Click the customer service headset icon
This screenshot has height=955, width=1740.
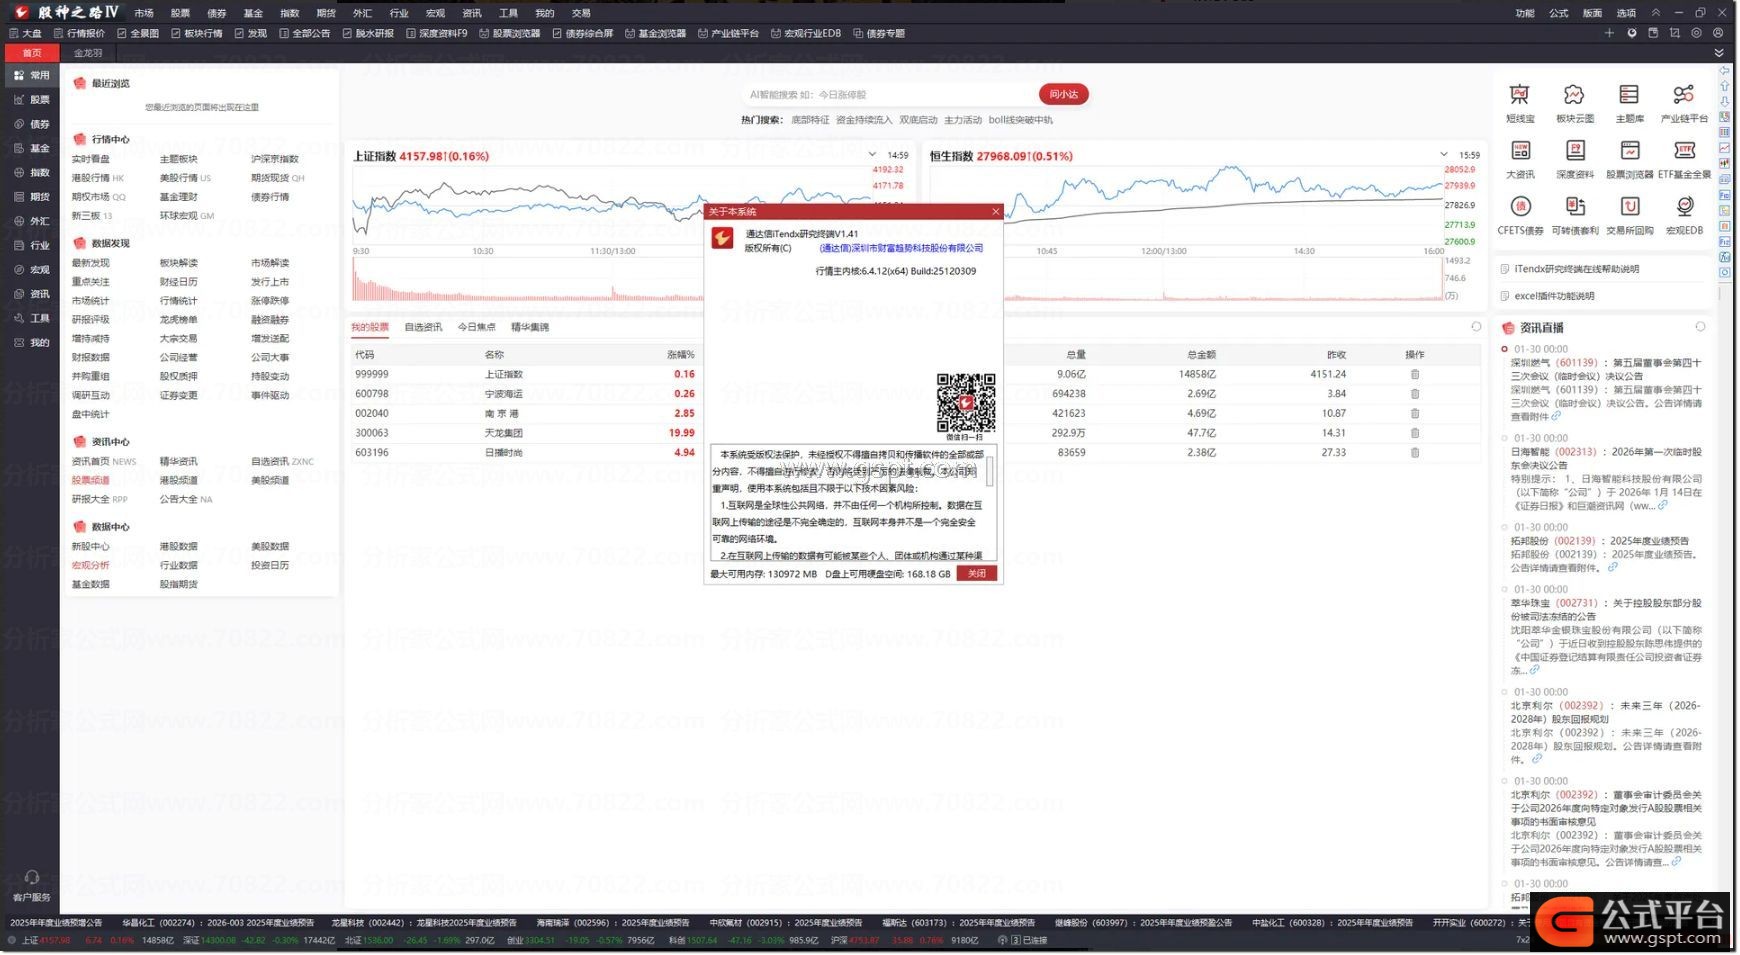click(32, 877)
